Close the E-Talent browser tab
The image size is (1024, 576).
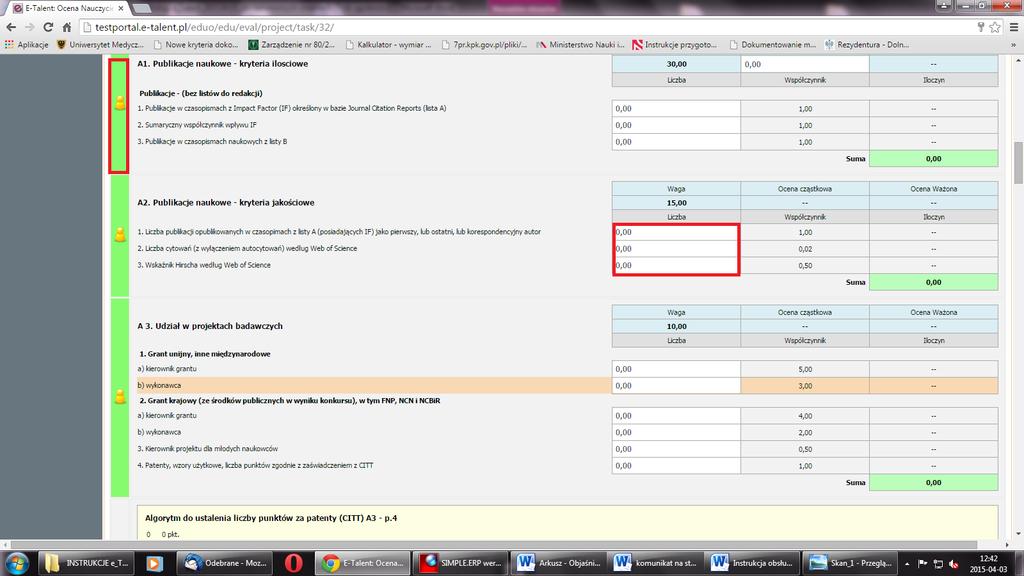(x=121, y=8)
